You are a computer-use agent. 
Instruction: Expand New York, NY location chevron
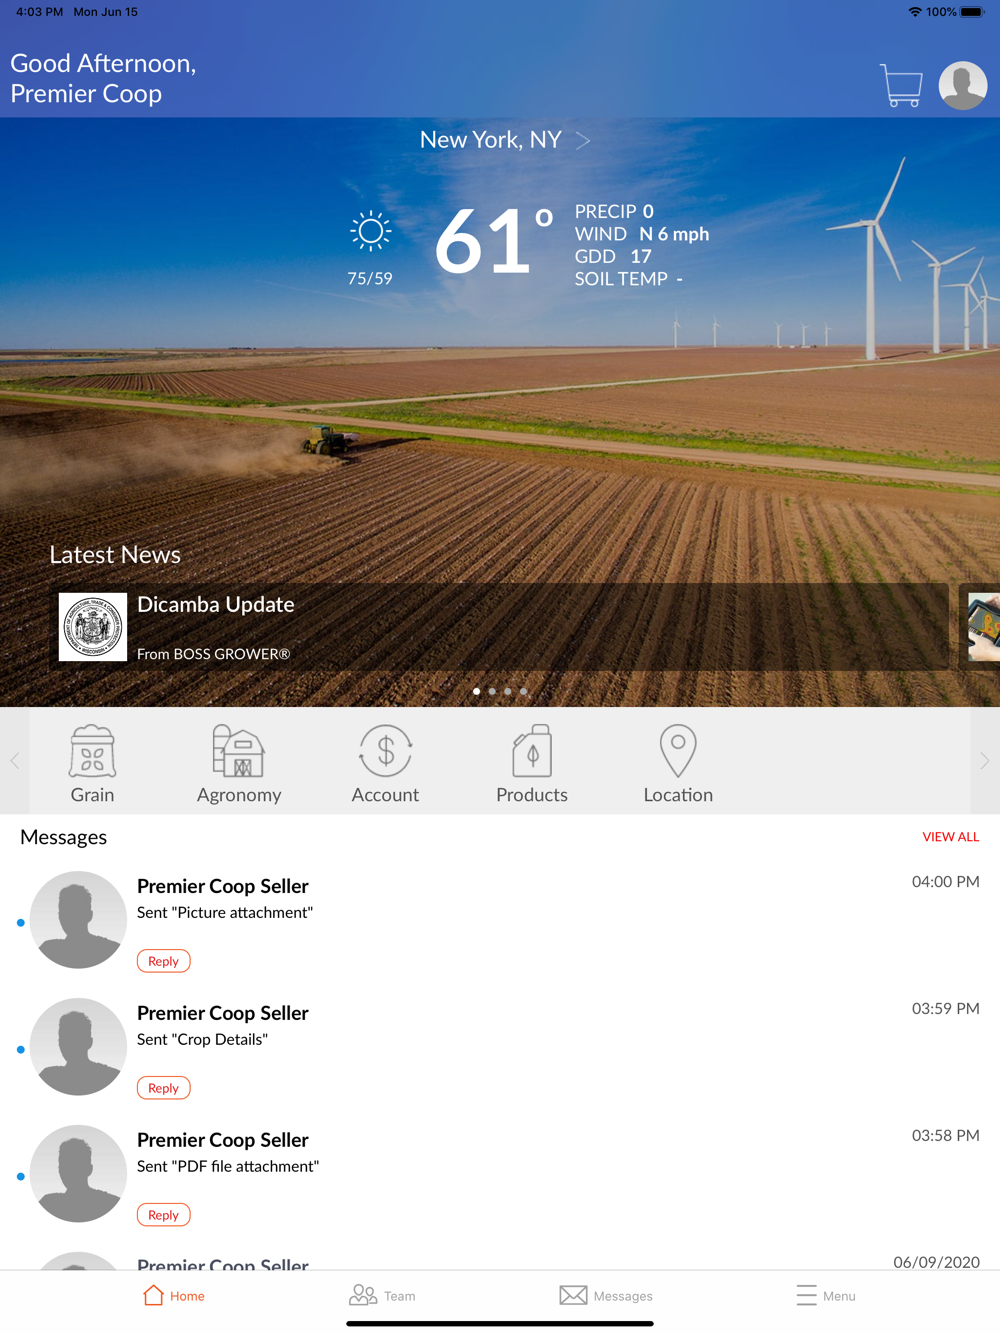[x=583, y=140]
